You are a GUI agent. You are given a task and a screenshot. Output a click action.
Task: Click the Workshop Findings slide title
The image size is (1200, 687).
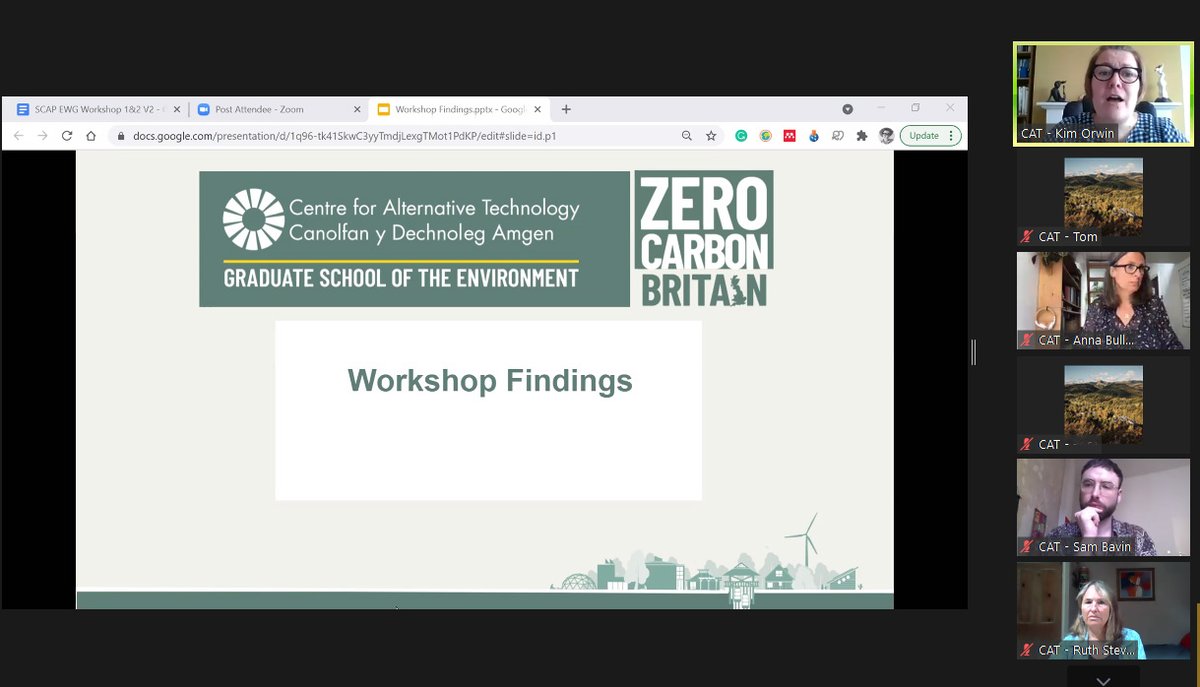coord(490,381)
